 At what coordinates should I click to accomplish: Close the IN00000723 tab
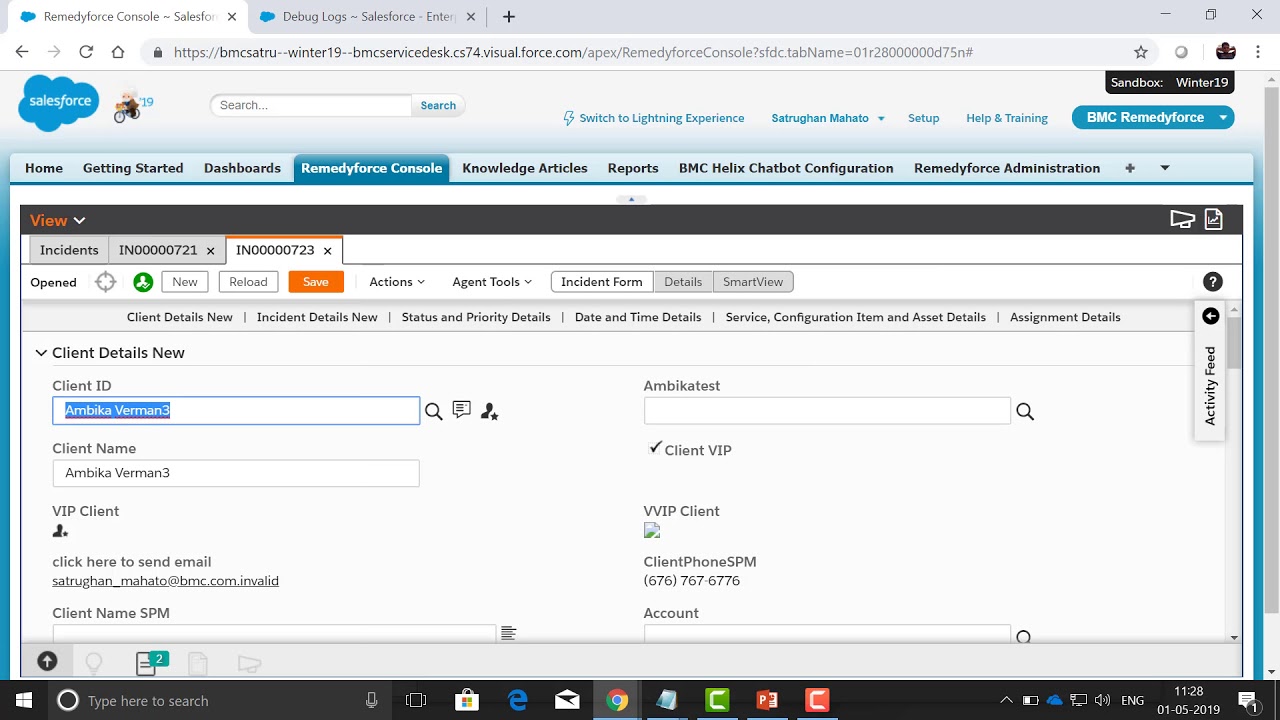(327, 251)
